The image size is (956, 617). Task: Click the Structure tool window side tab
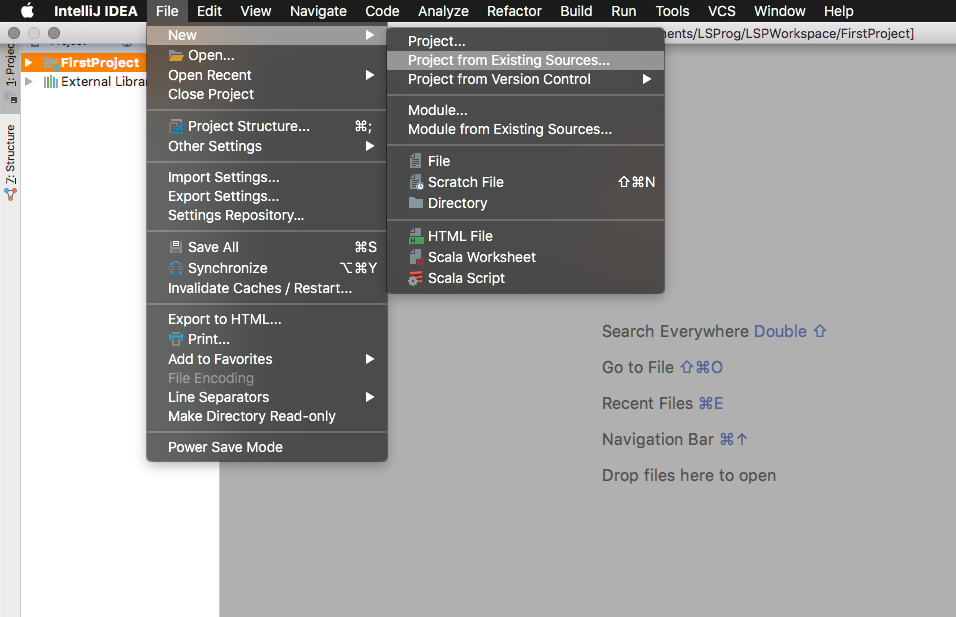click(10, 163)
